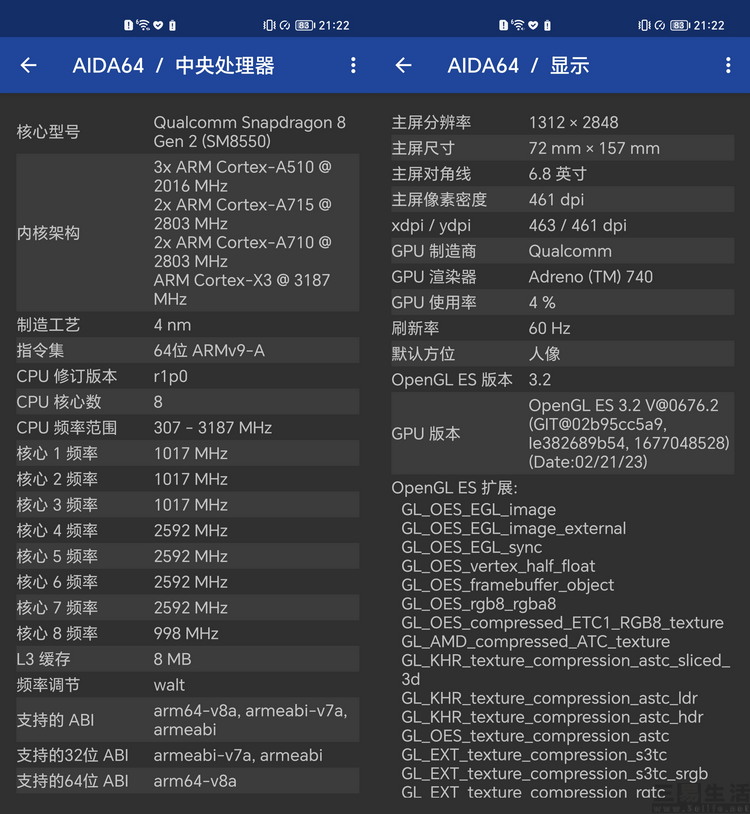
Task: Select the AIDA64 / 中央处理器 title
Action: point(173,65)
